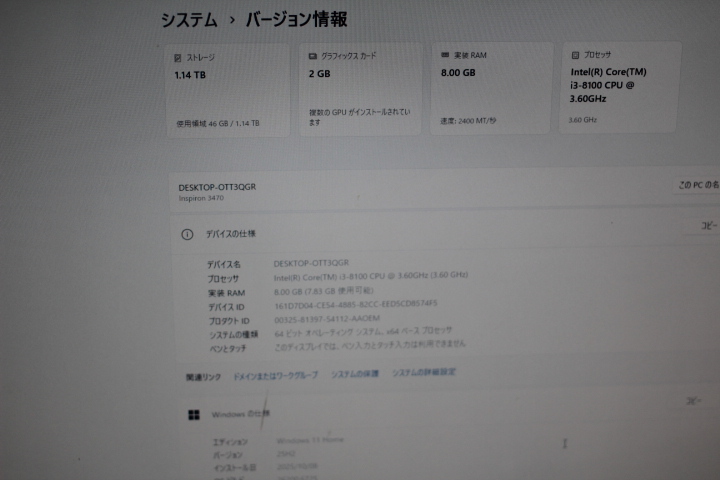
Task: Open the プロセッサ i3-8100 card
Action: point(618,87)
